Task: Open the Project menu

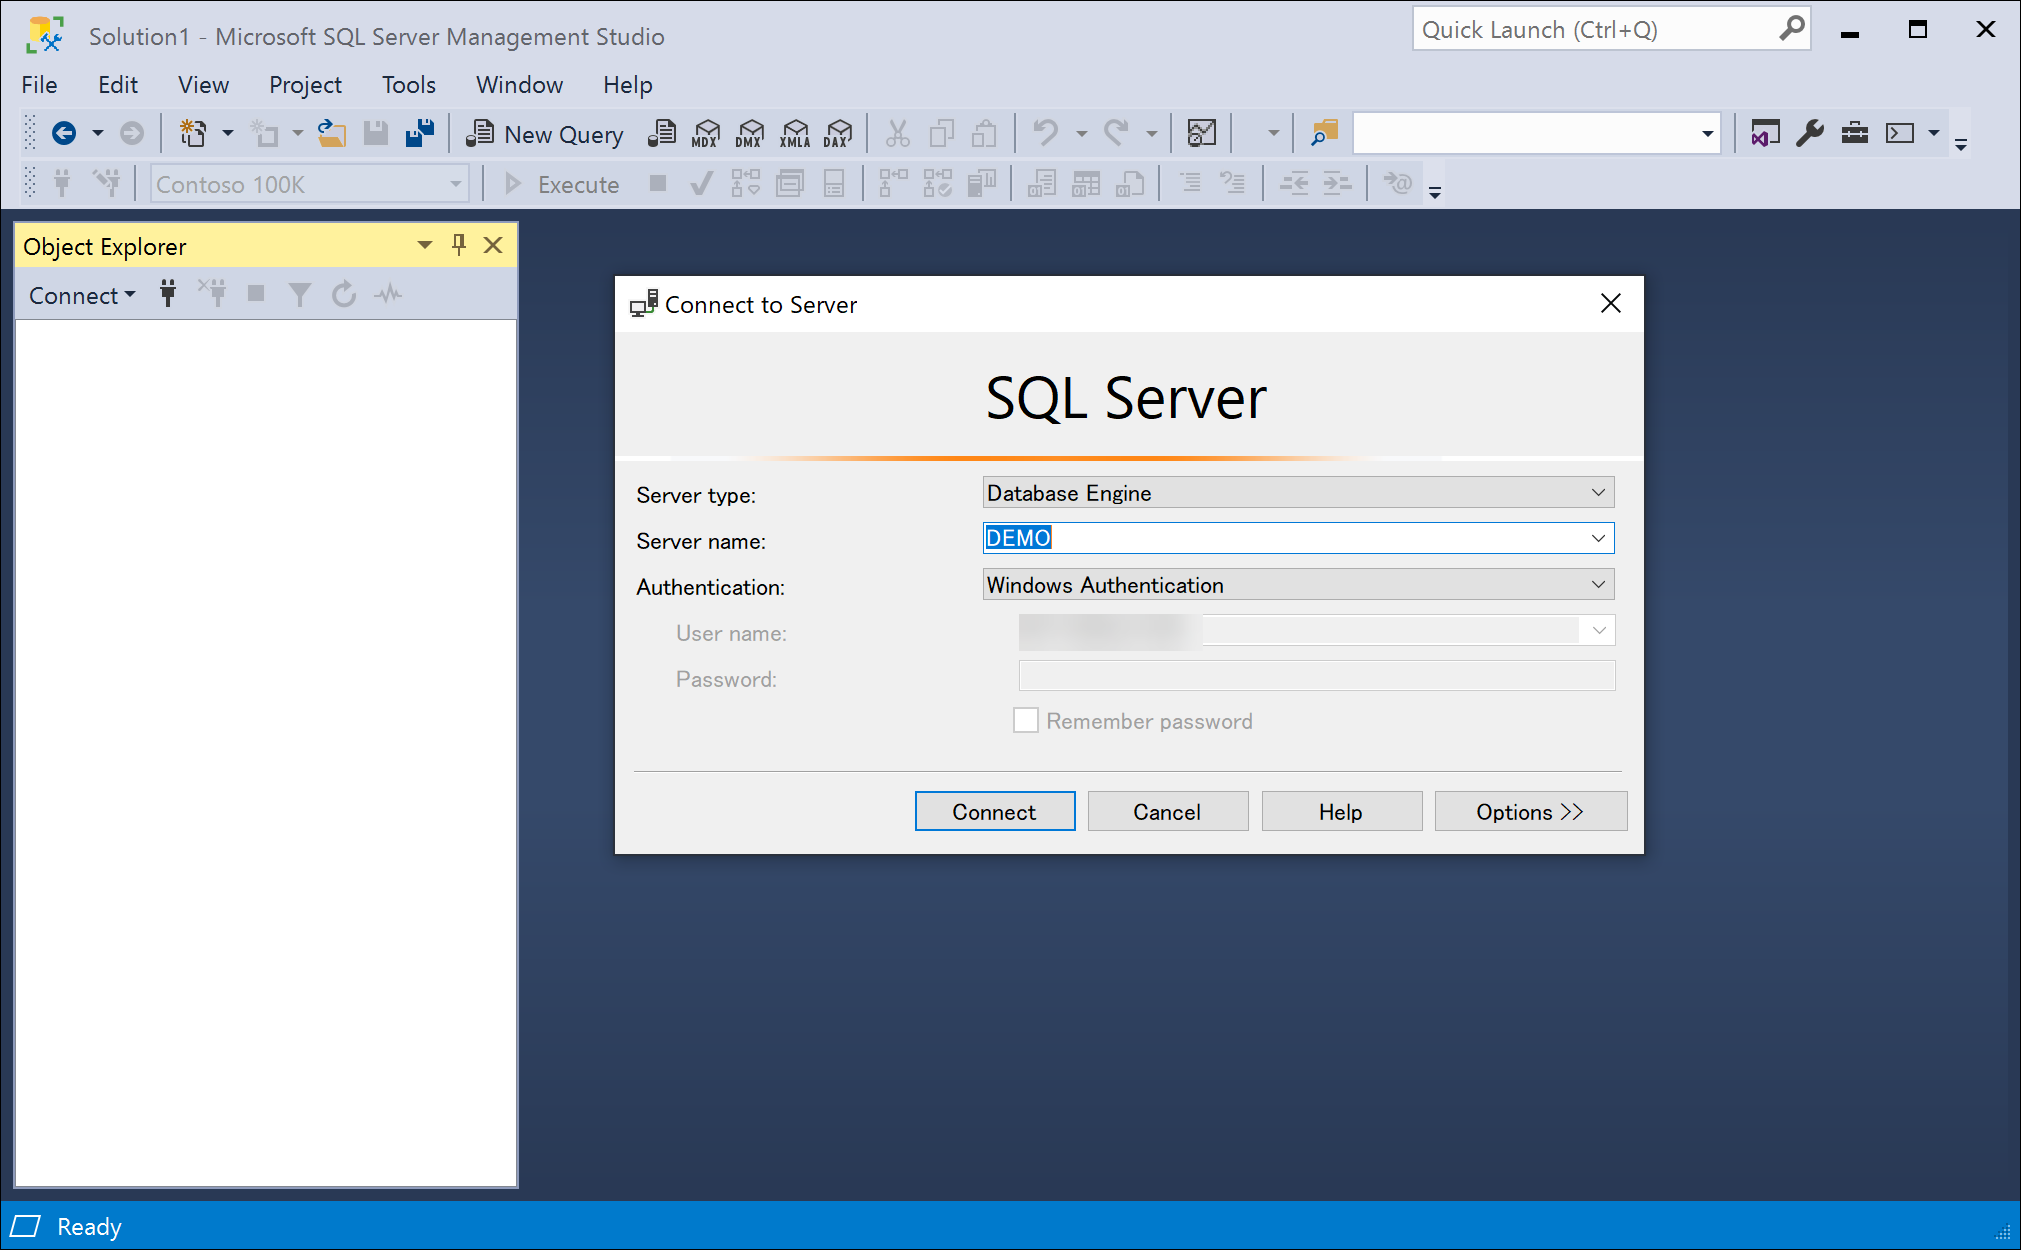Action: [305, 85]
